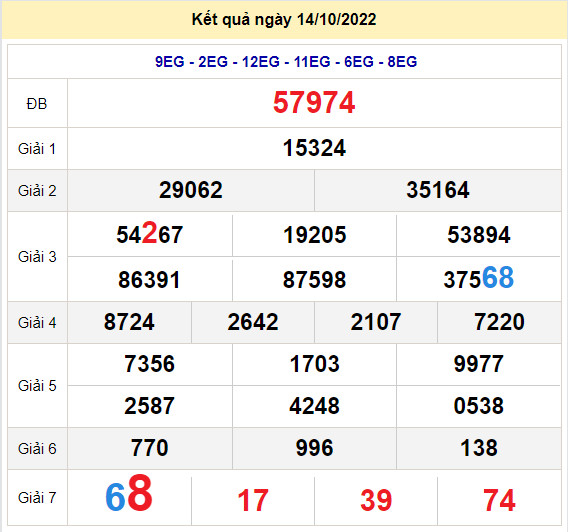568x532 pixels.
Task: Click Giải 3 number 37568
Action: [479, 278]
